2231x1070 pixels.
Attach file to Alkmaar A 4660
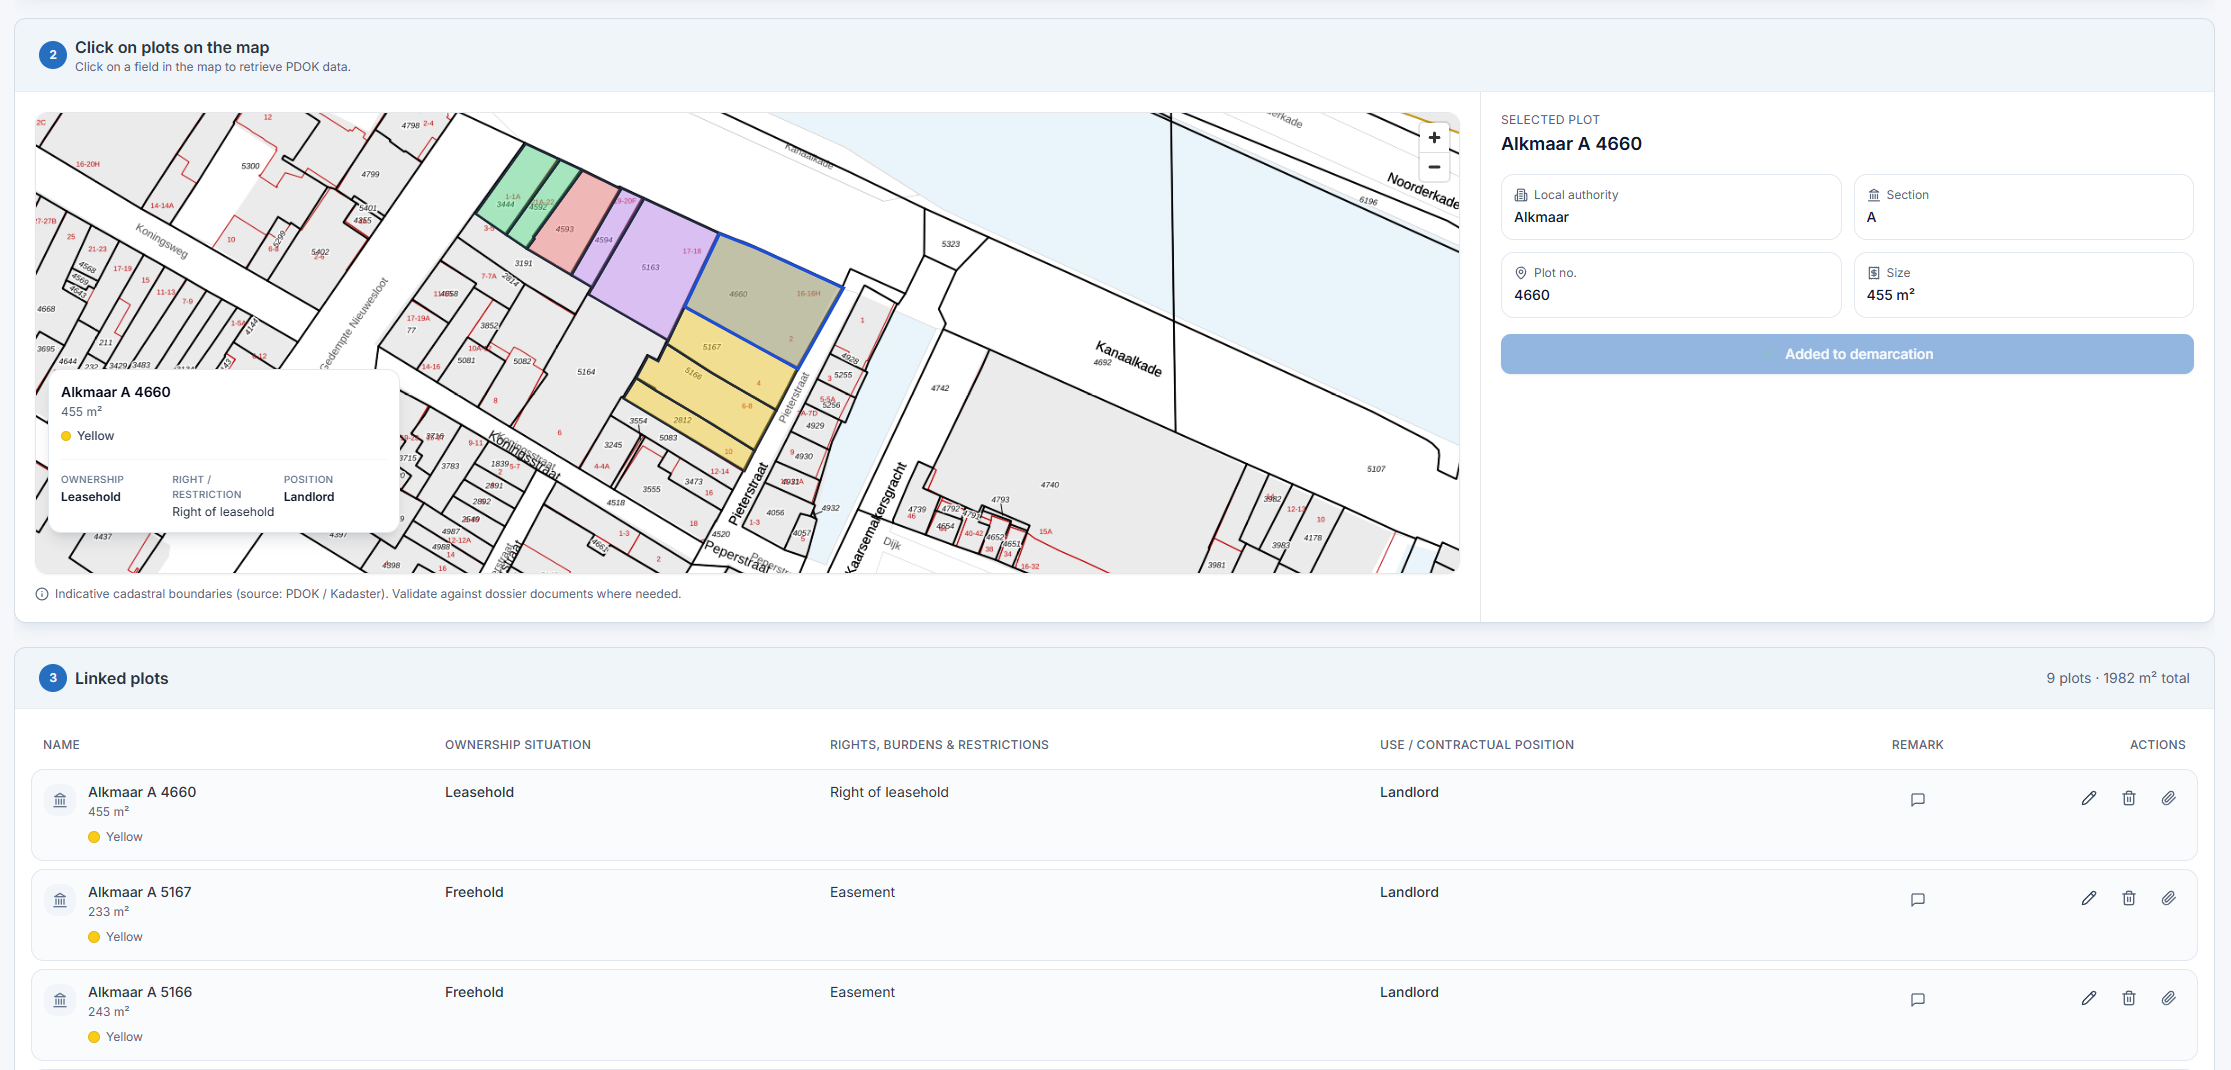tap(2168, 798)
